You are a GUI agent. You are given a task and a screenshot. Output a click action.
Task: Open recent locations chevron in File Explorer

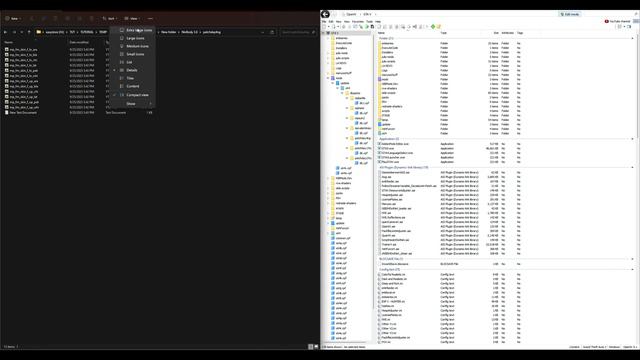point(22,32)
